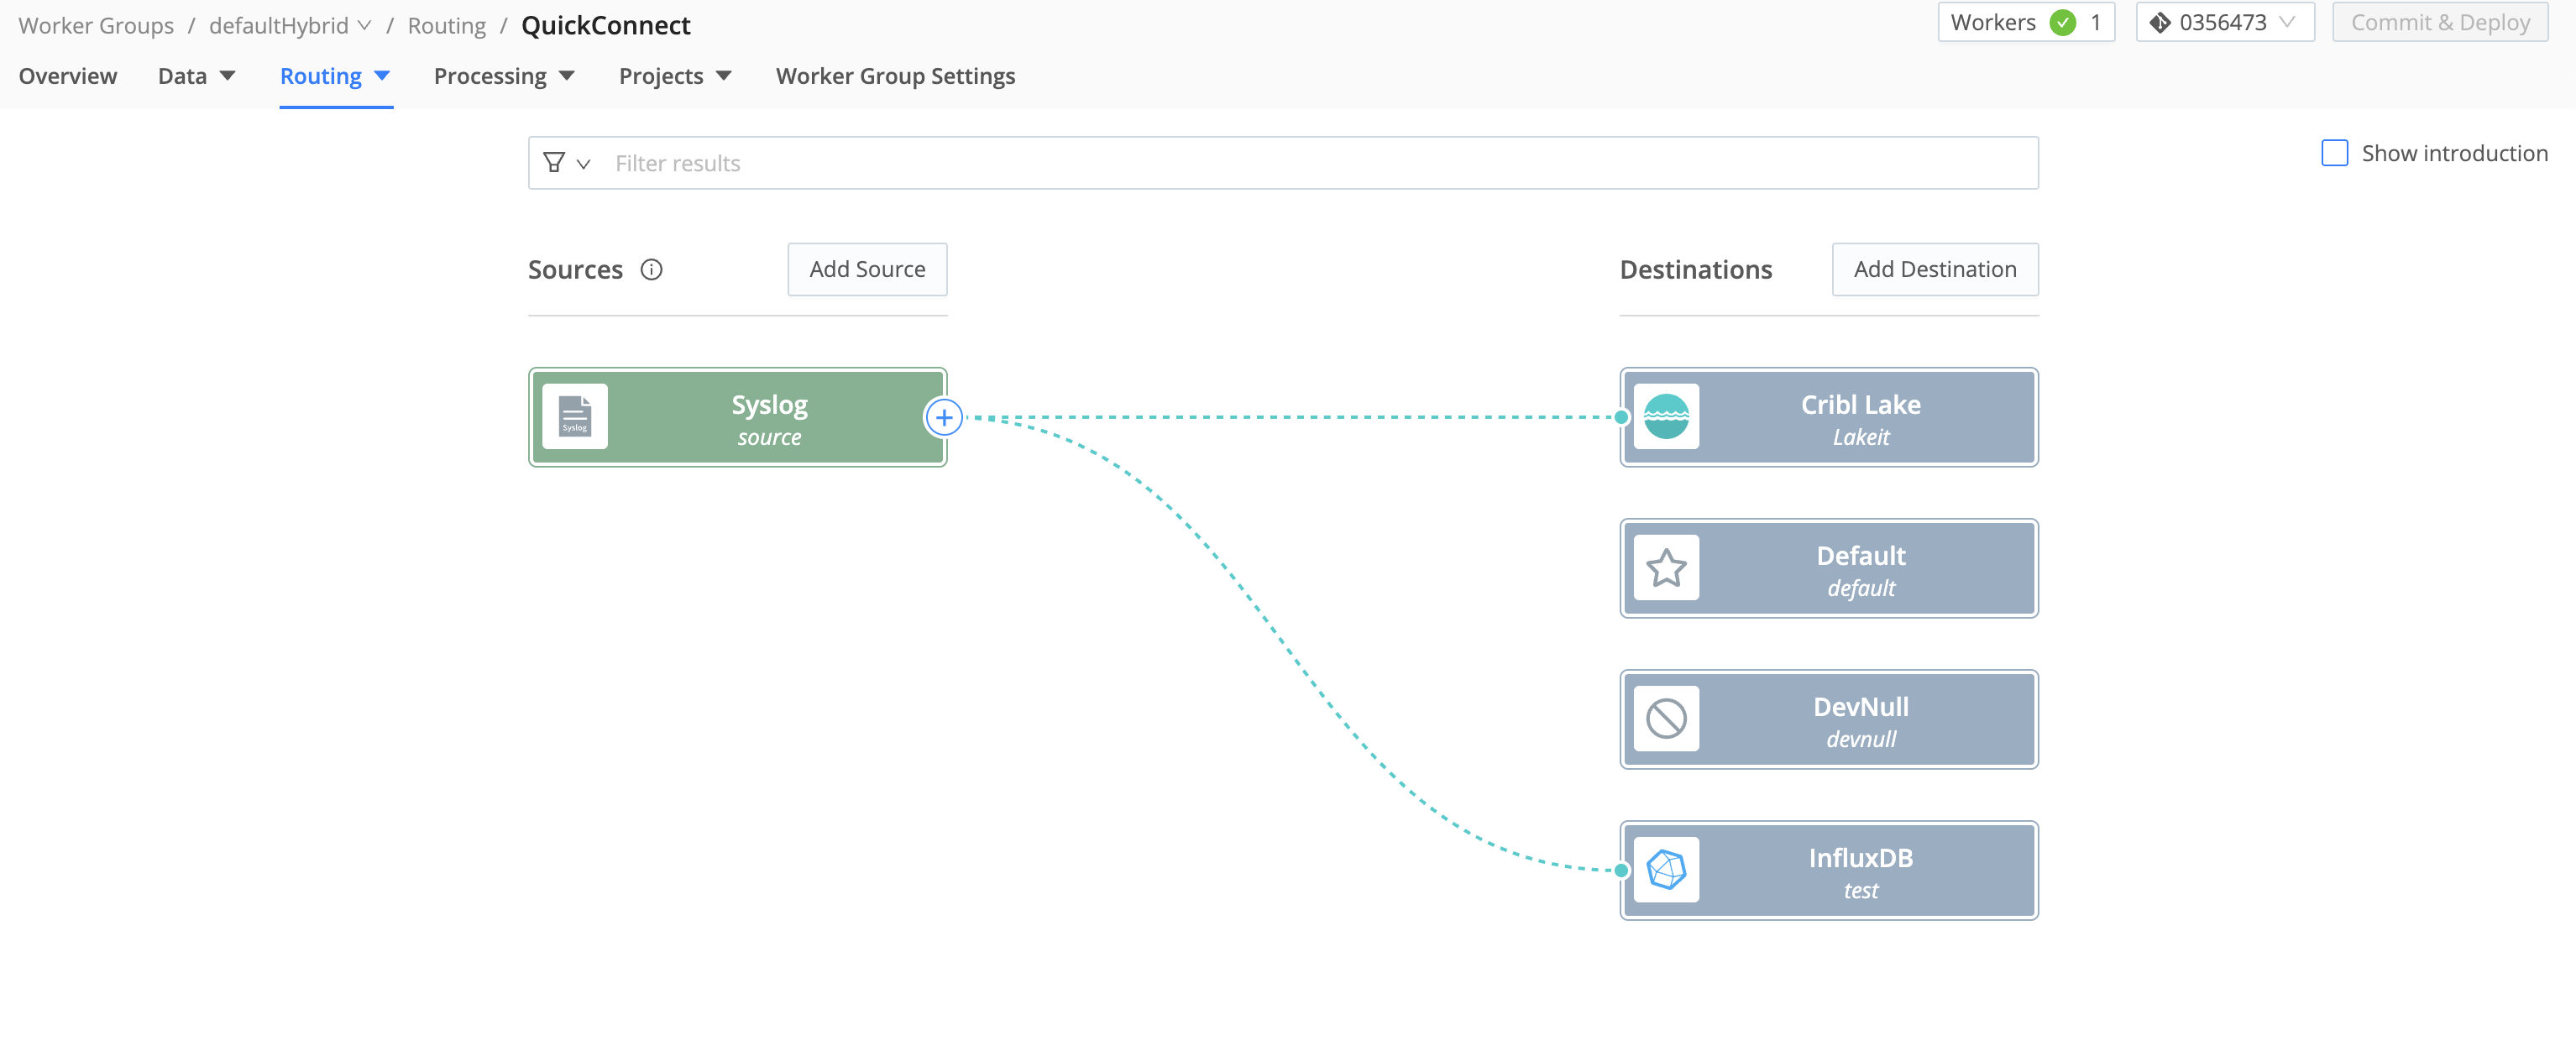The height and width of the screenshot is (1051, 2576).
Task: Open the Data dropdown menu
Action: [194, 75]
